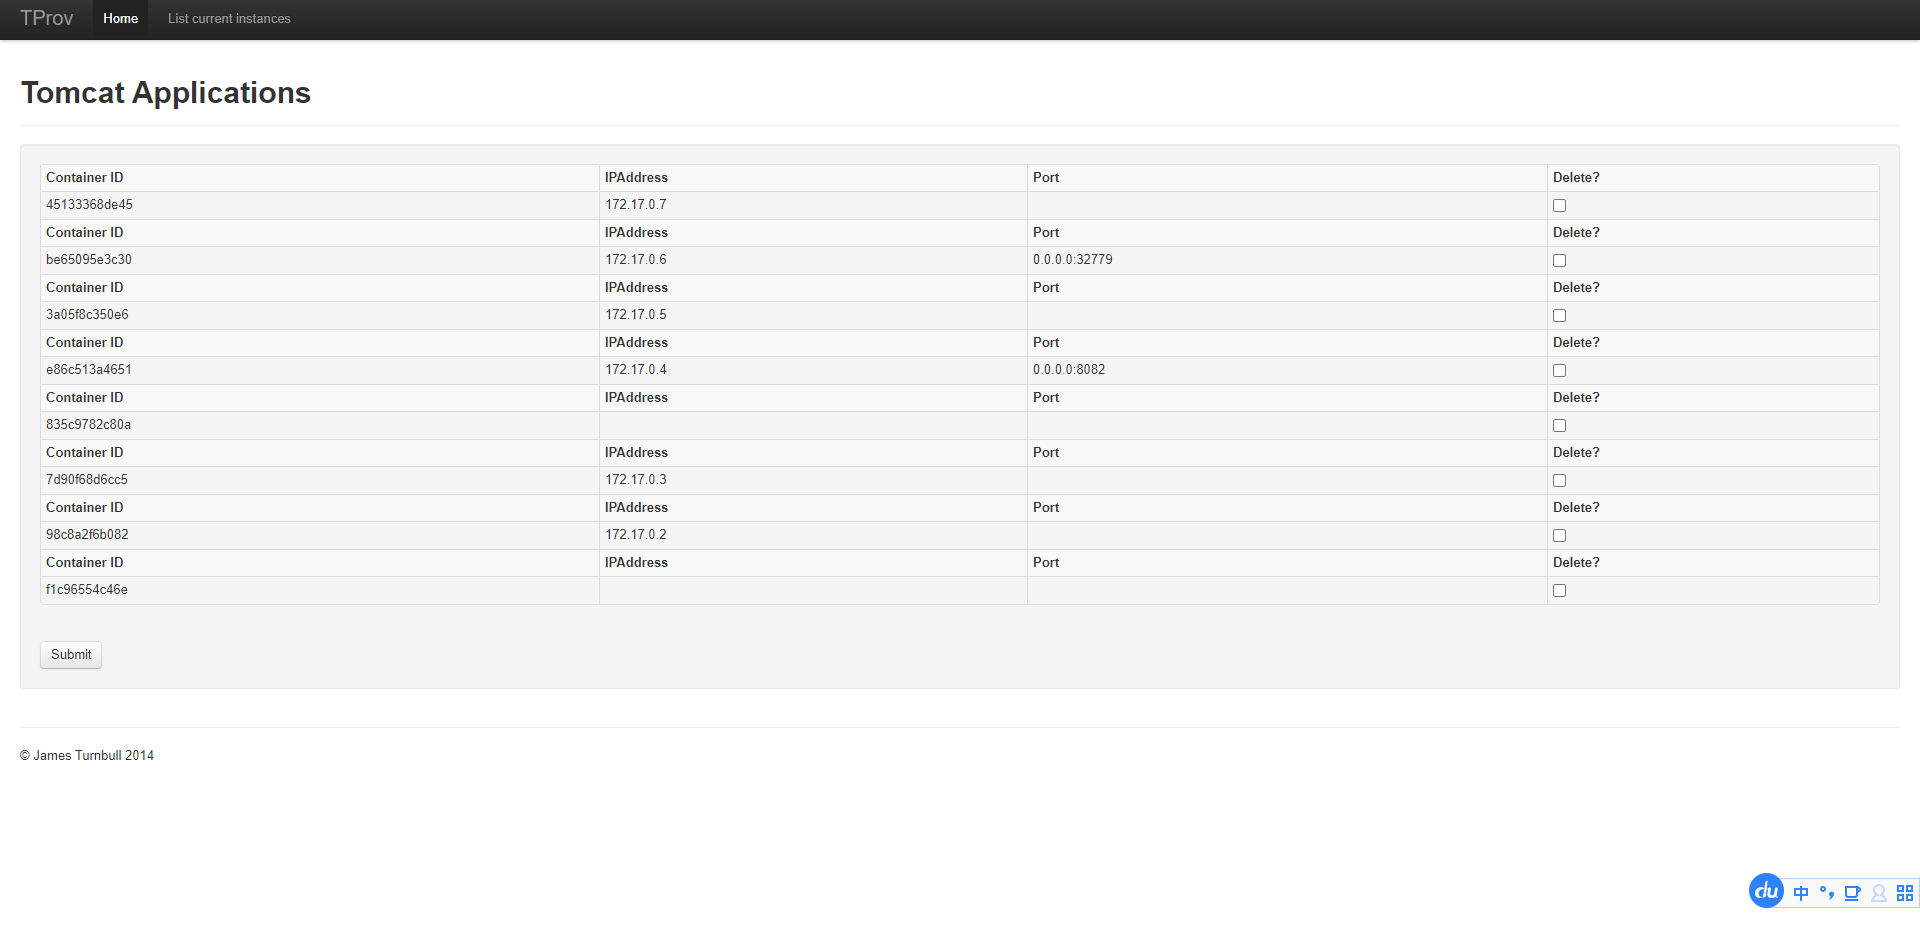Click IP address 172.17.0.2
Viewport: 1920px width, 937px height.
tap(636, 535)
